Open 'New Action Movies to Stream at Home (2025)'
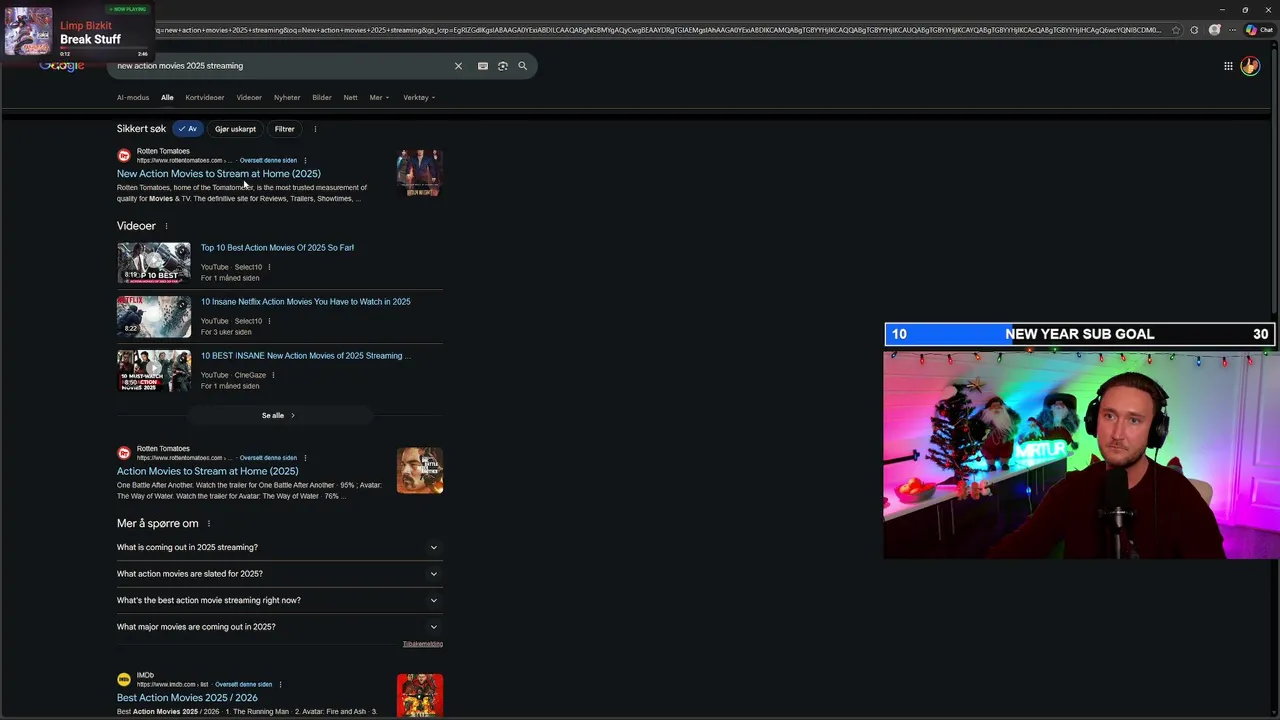The width and height of the screenshot is (1280, 720). [x=219, y=174]
